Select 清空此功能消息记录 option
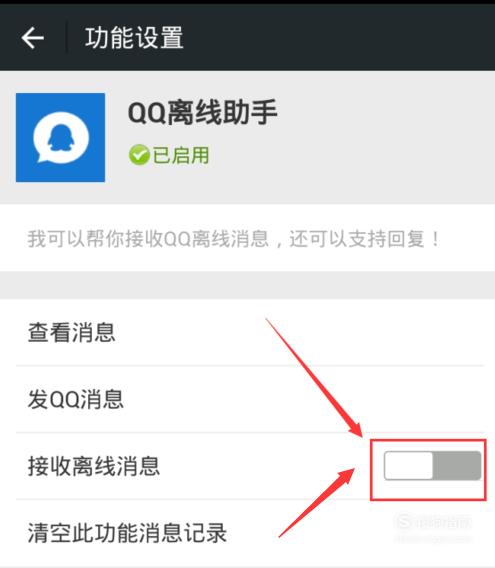 [250, 533]
